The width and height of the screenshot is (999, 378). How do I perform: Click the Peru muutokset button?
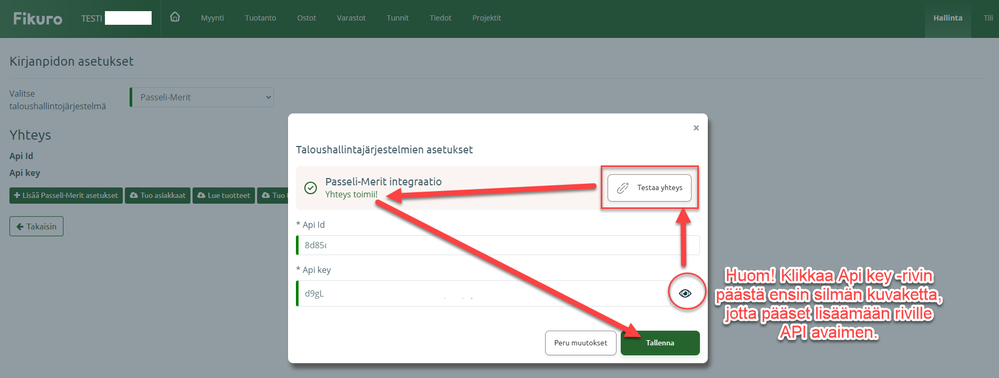pos(581,343)
